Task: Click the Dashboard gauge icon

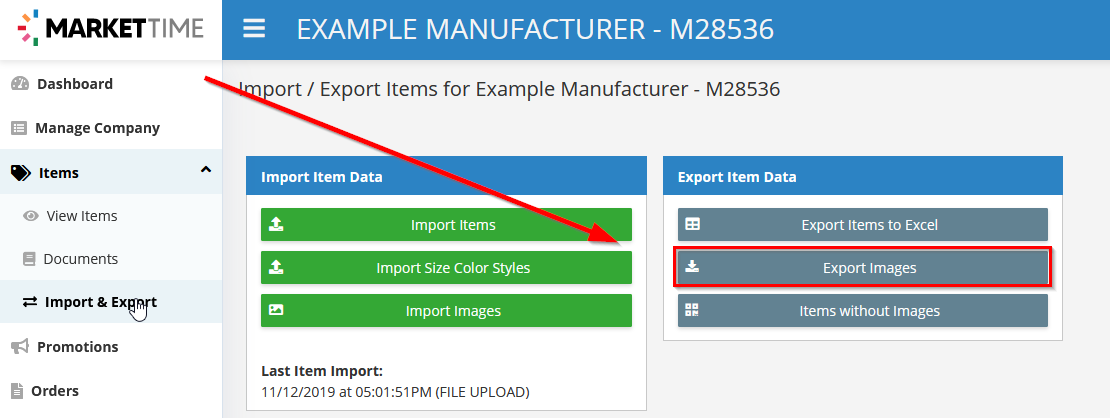Action: tap(20, 84)
